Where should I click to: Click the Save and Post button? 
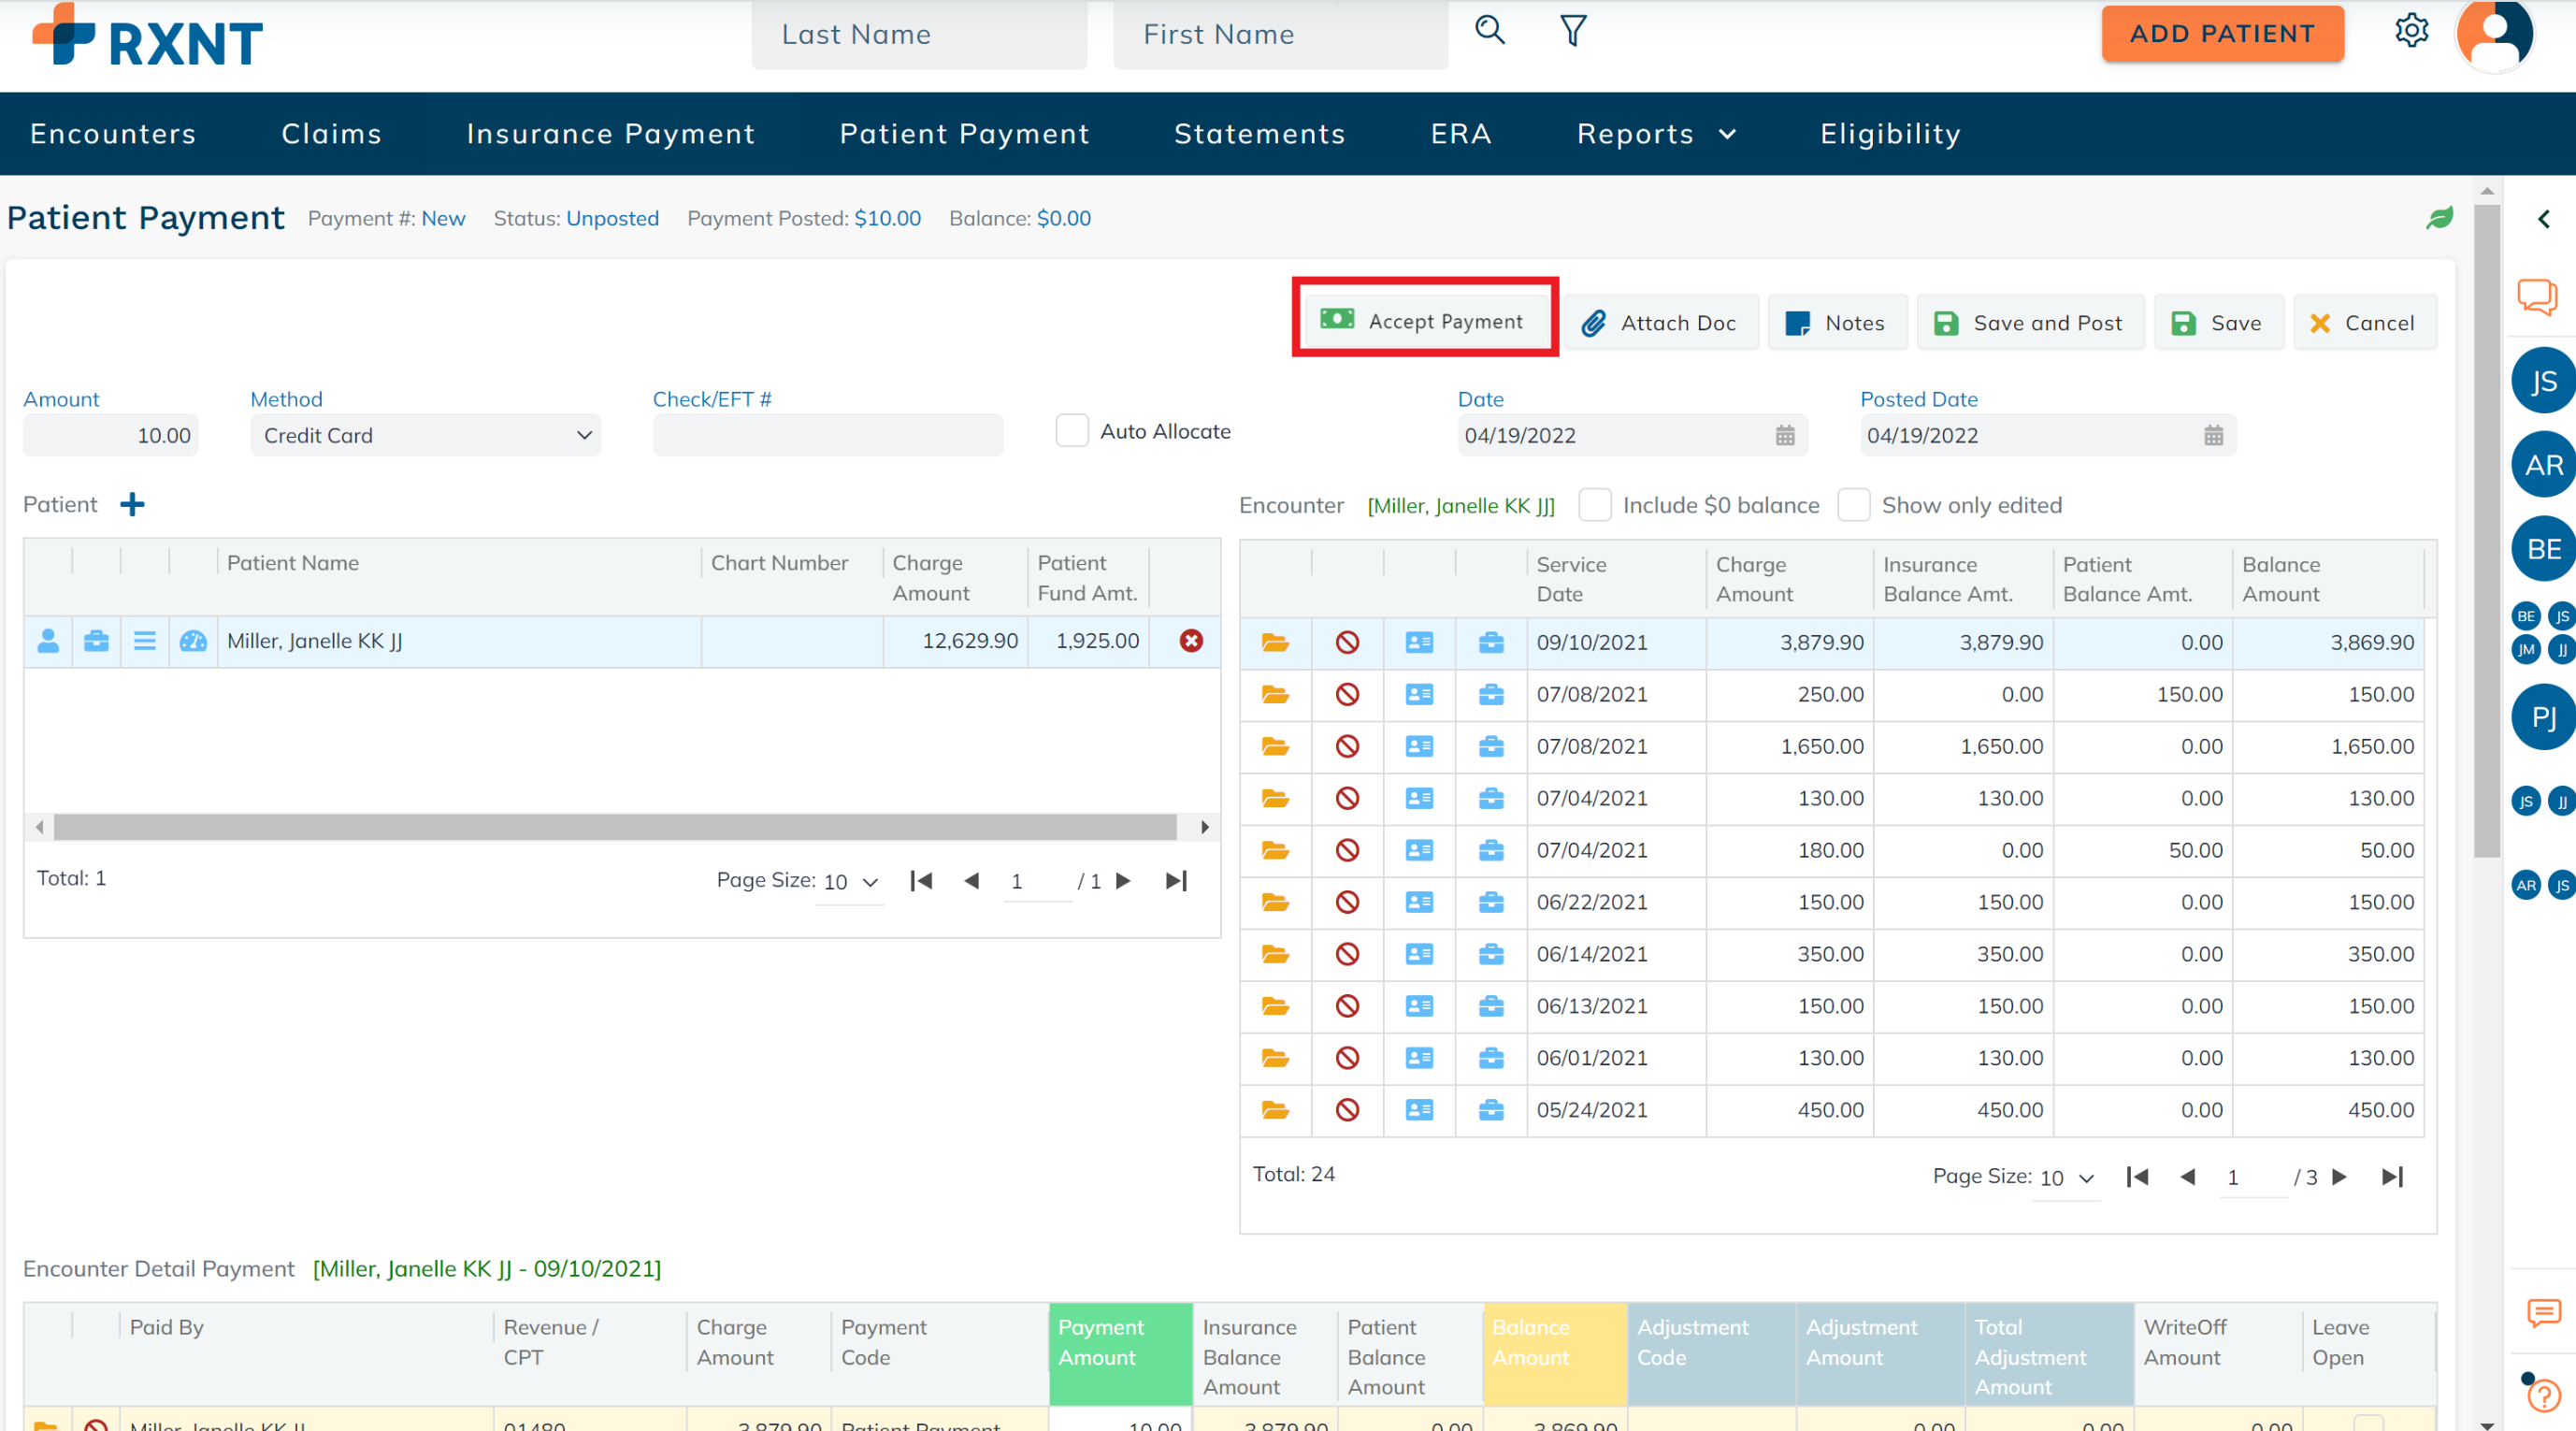2029,323
